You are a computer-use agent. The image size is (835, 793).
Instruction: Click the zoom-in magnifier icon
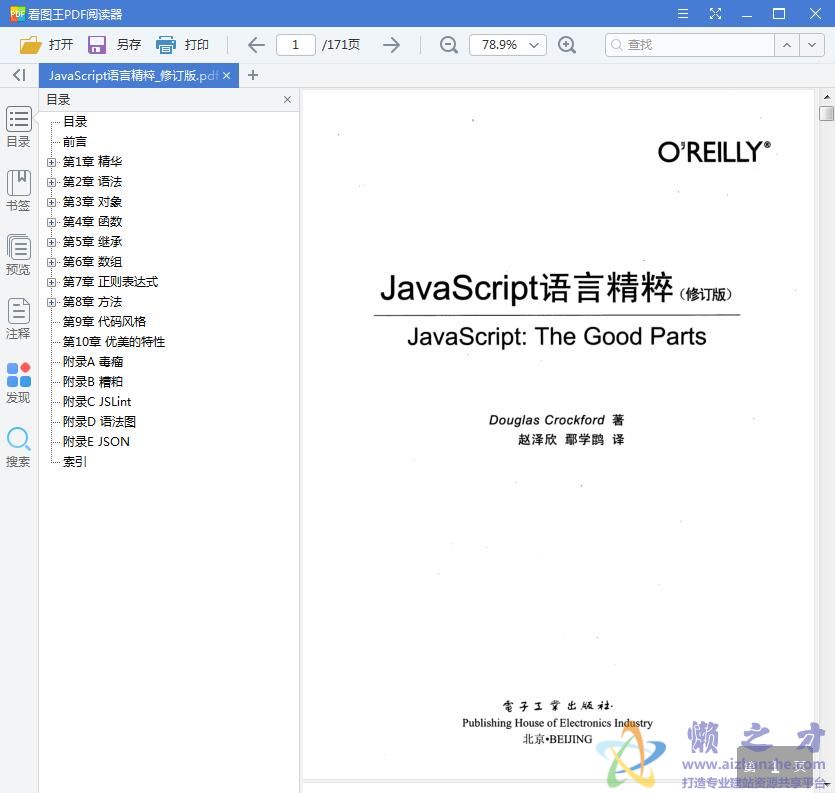click(568, 45)
